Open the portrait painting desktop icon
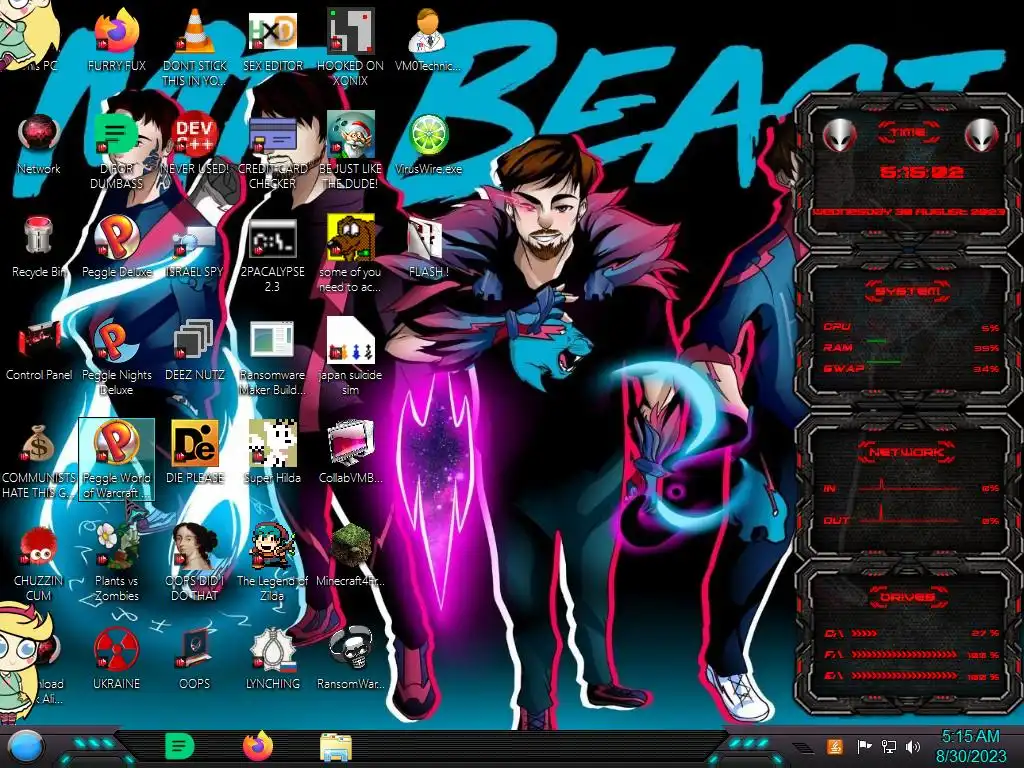The width and height of the screenshot is (1024, 768). [x=194, y=546]
